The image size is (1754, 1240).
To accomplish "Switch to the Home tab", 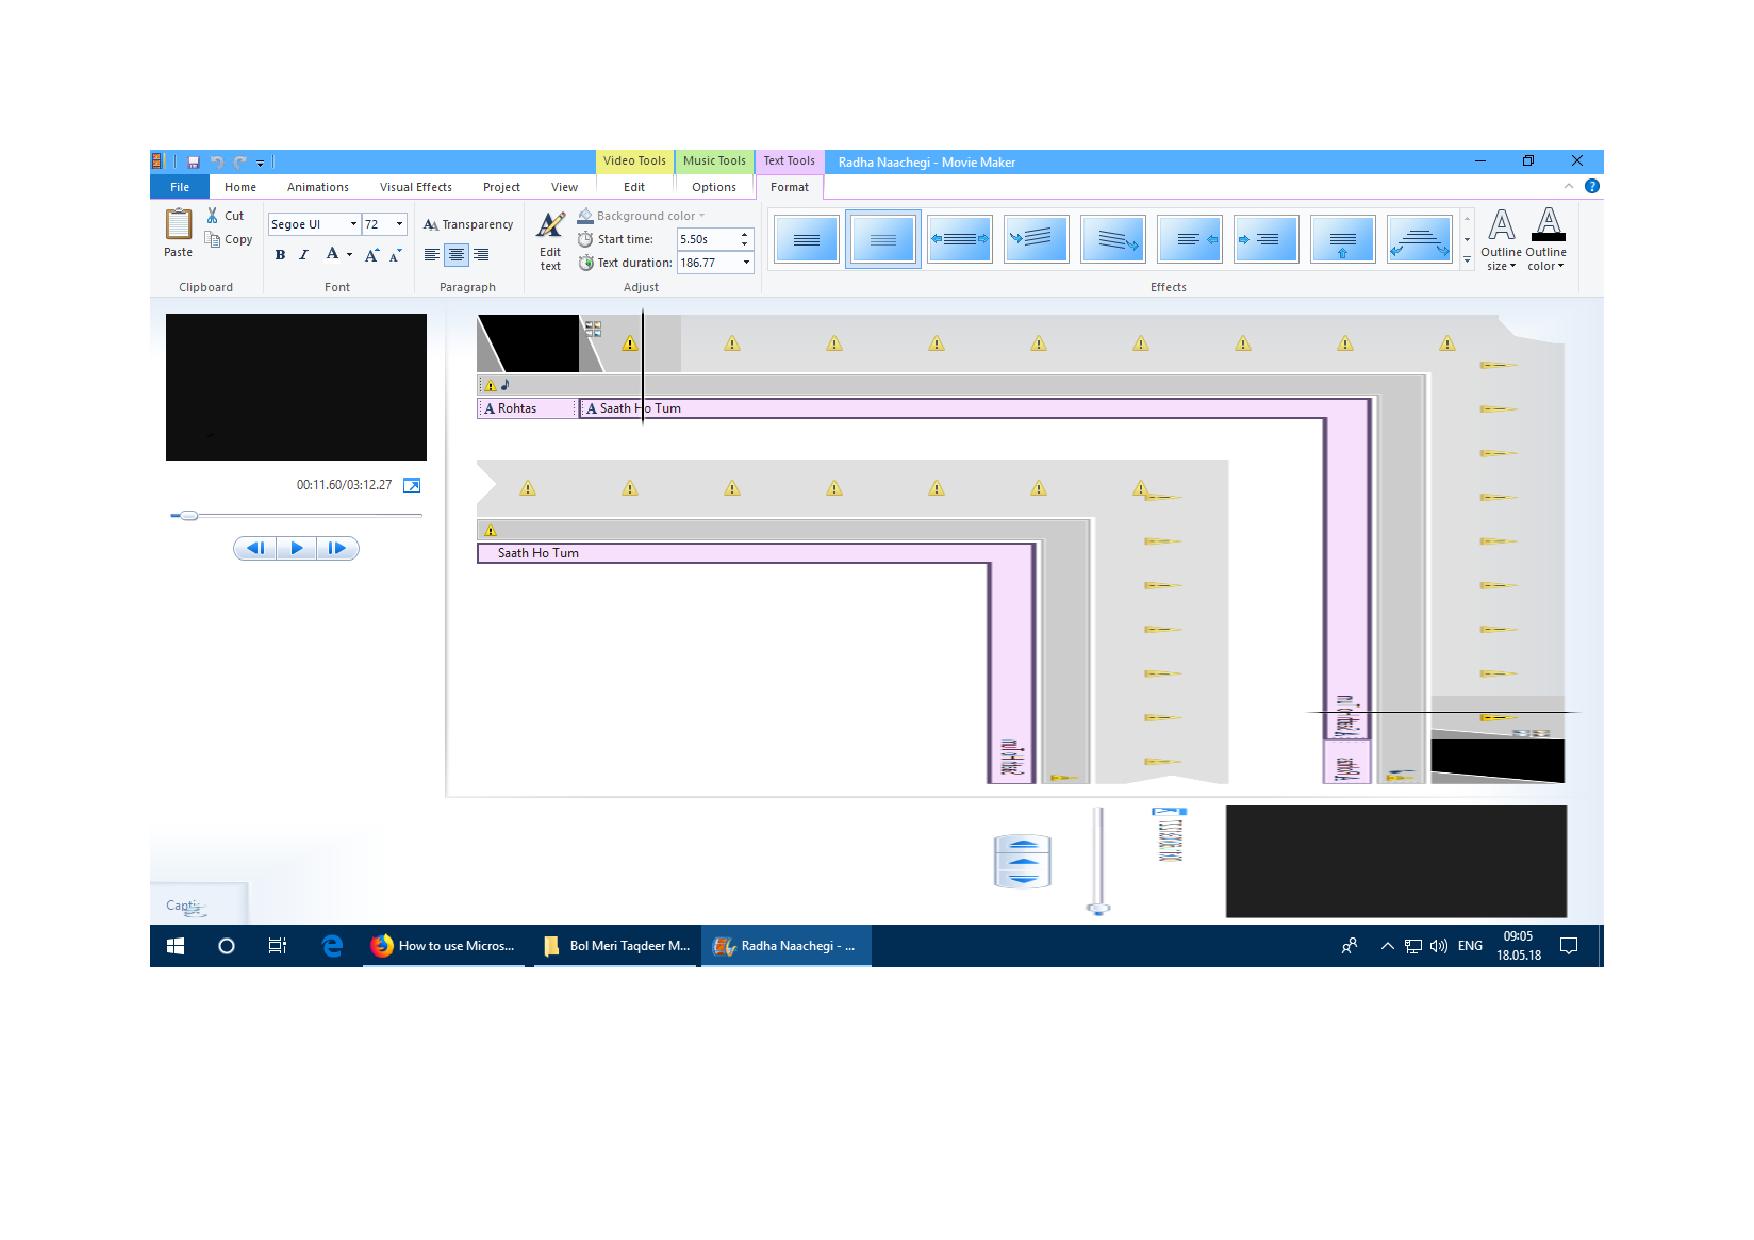I will point(240,187).
